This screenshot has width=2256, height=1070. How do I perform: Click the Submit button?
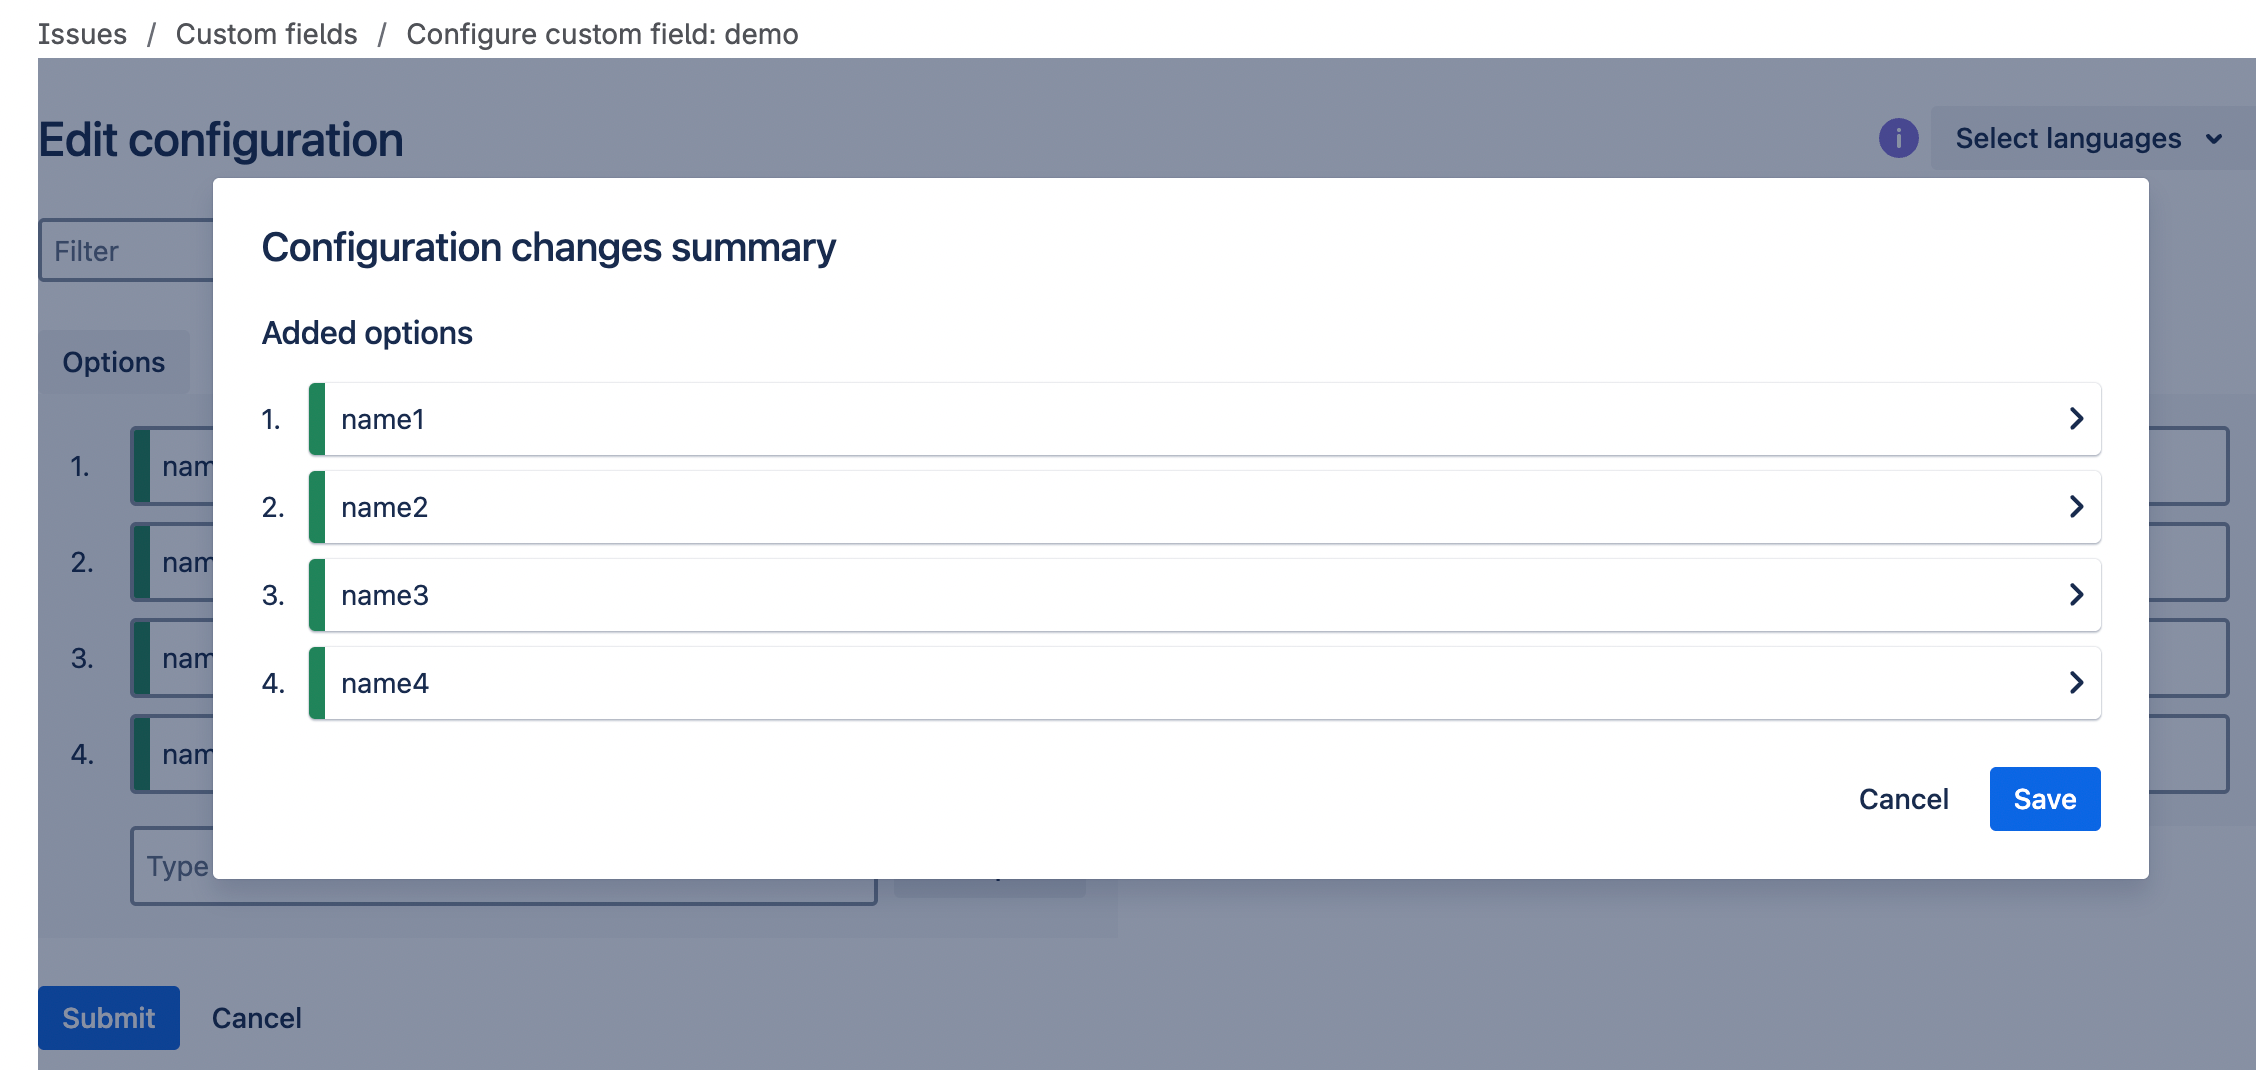(109, 1018)
